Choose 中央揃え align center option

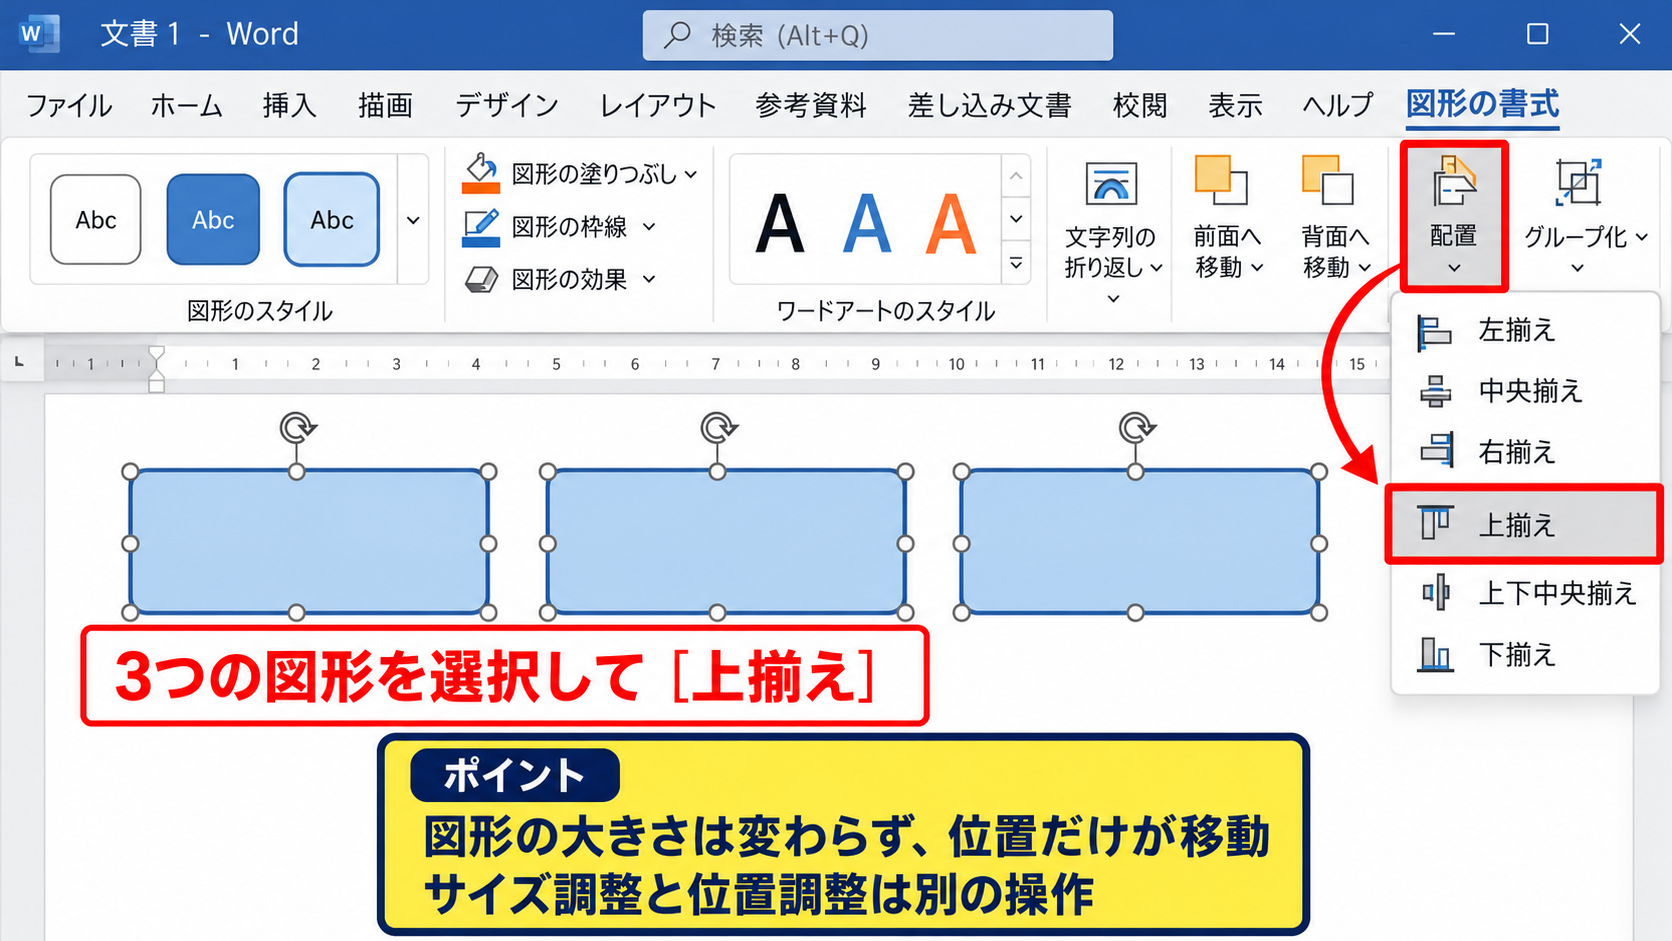tap(1525, 391)
